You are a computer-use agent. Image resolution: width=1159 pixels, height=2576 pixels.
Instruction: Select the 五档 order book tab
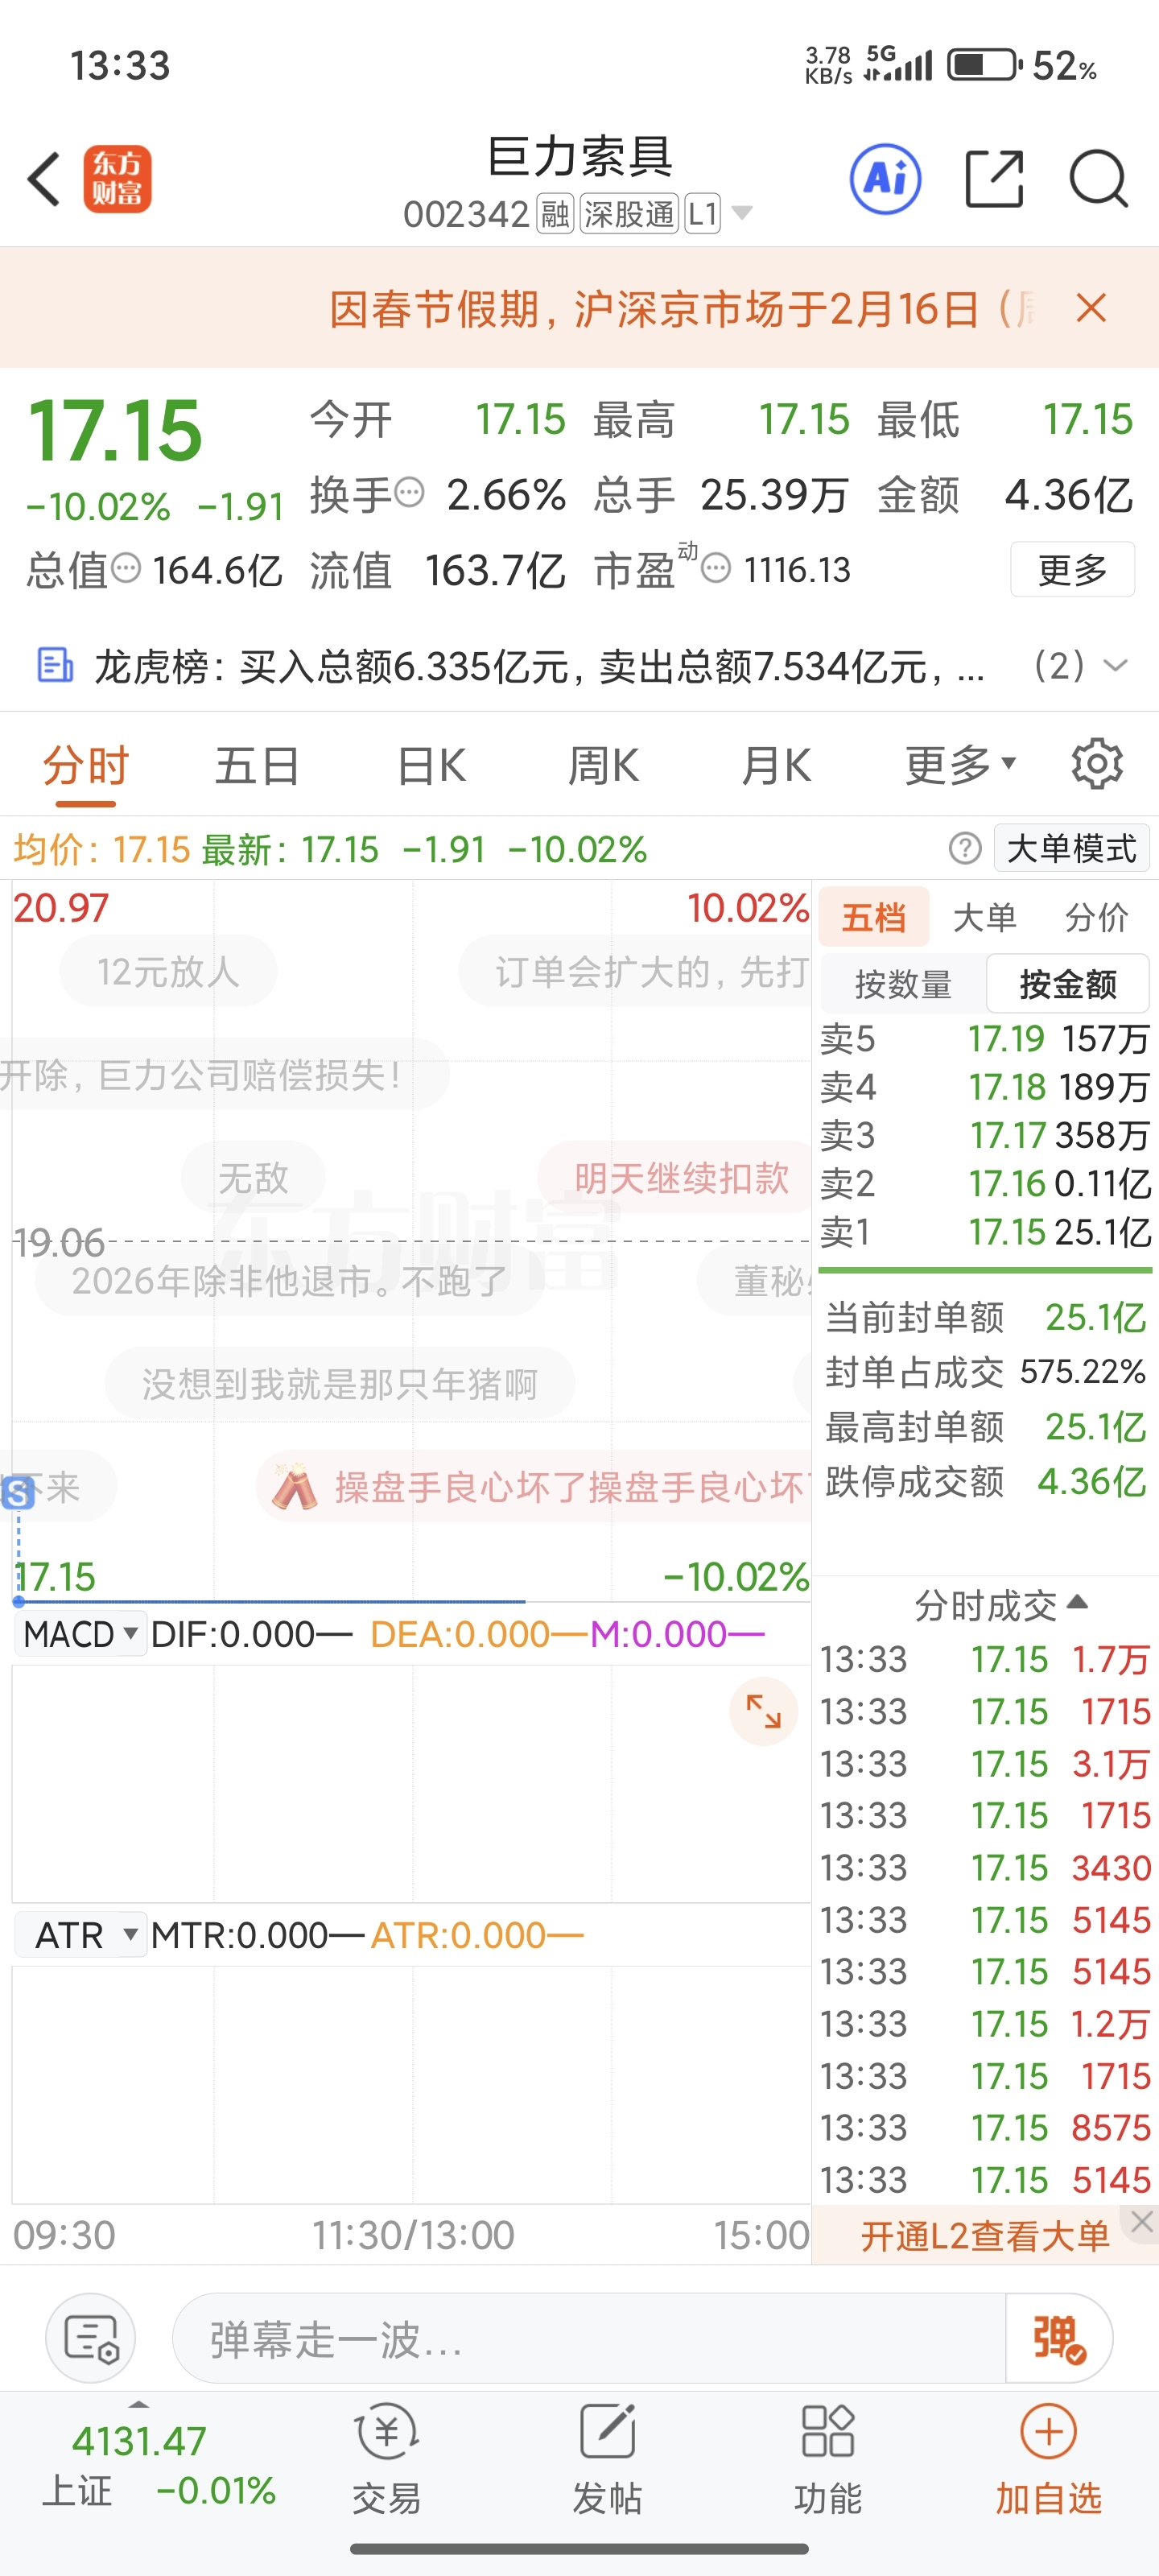tap(874, 916)
